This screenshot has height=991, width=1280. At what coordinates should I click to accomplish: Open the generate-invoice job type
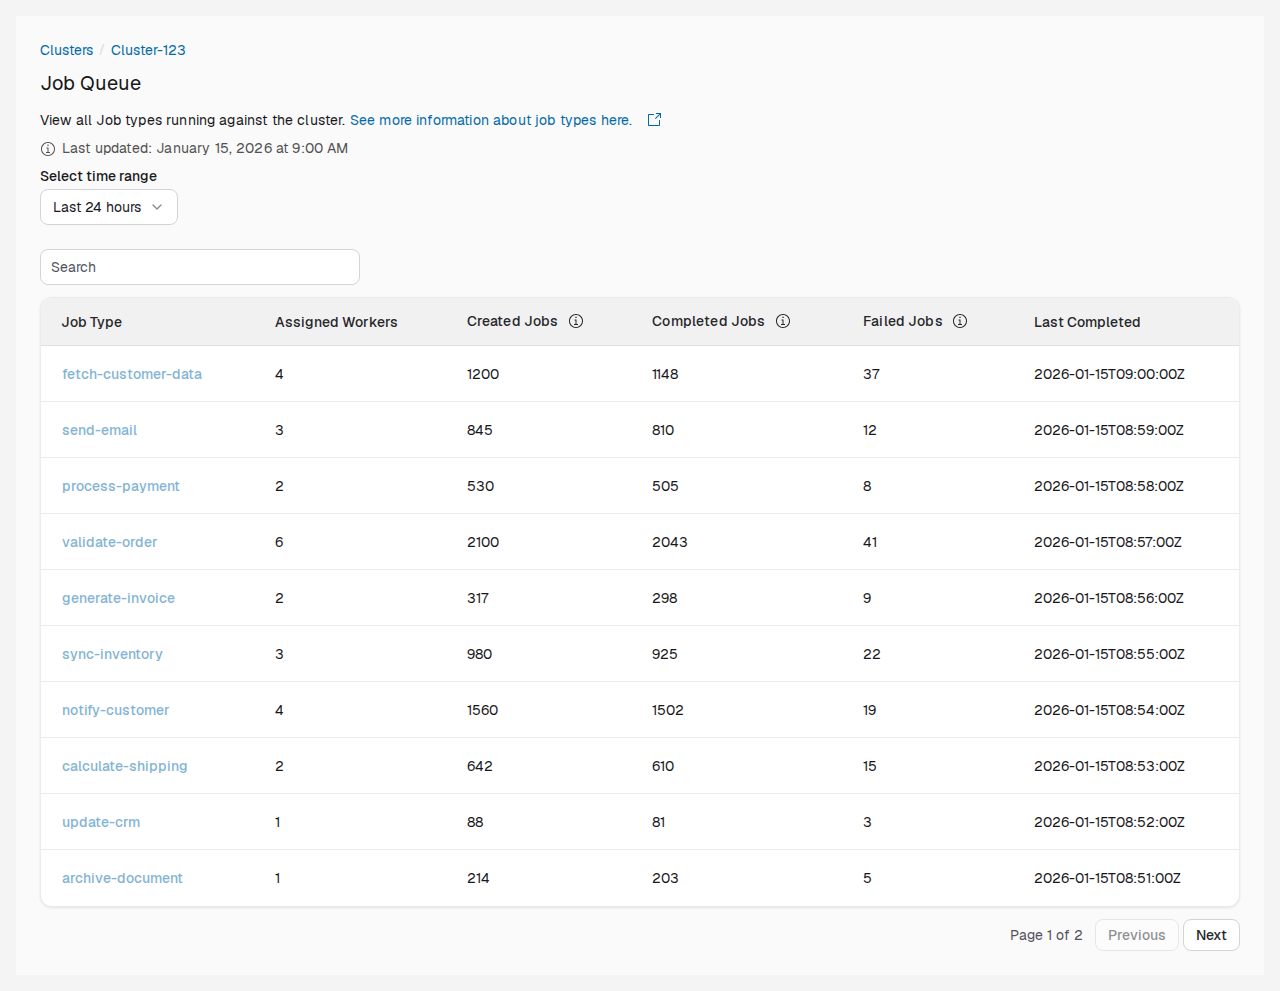coord(119,598)
